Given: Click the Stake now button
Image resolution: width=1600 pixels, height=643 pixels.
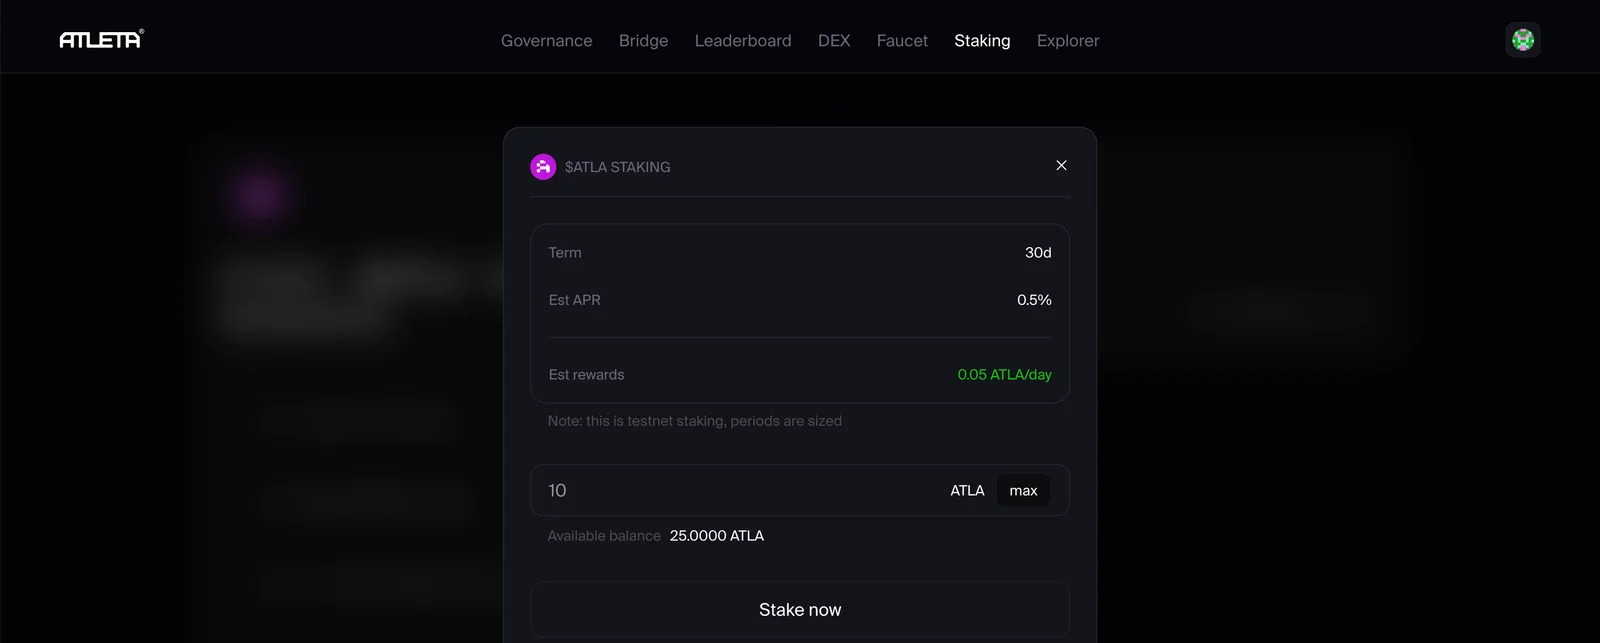Looking at the screenshot, I should coord(800,609).
